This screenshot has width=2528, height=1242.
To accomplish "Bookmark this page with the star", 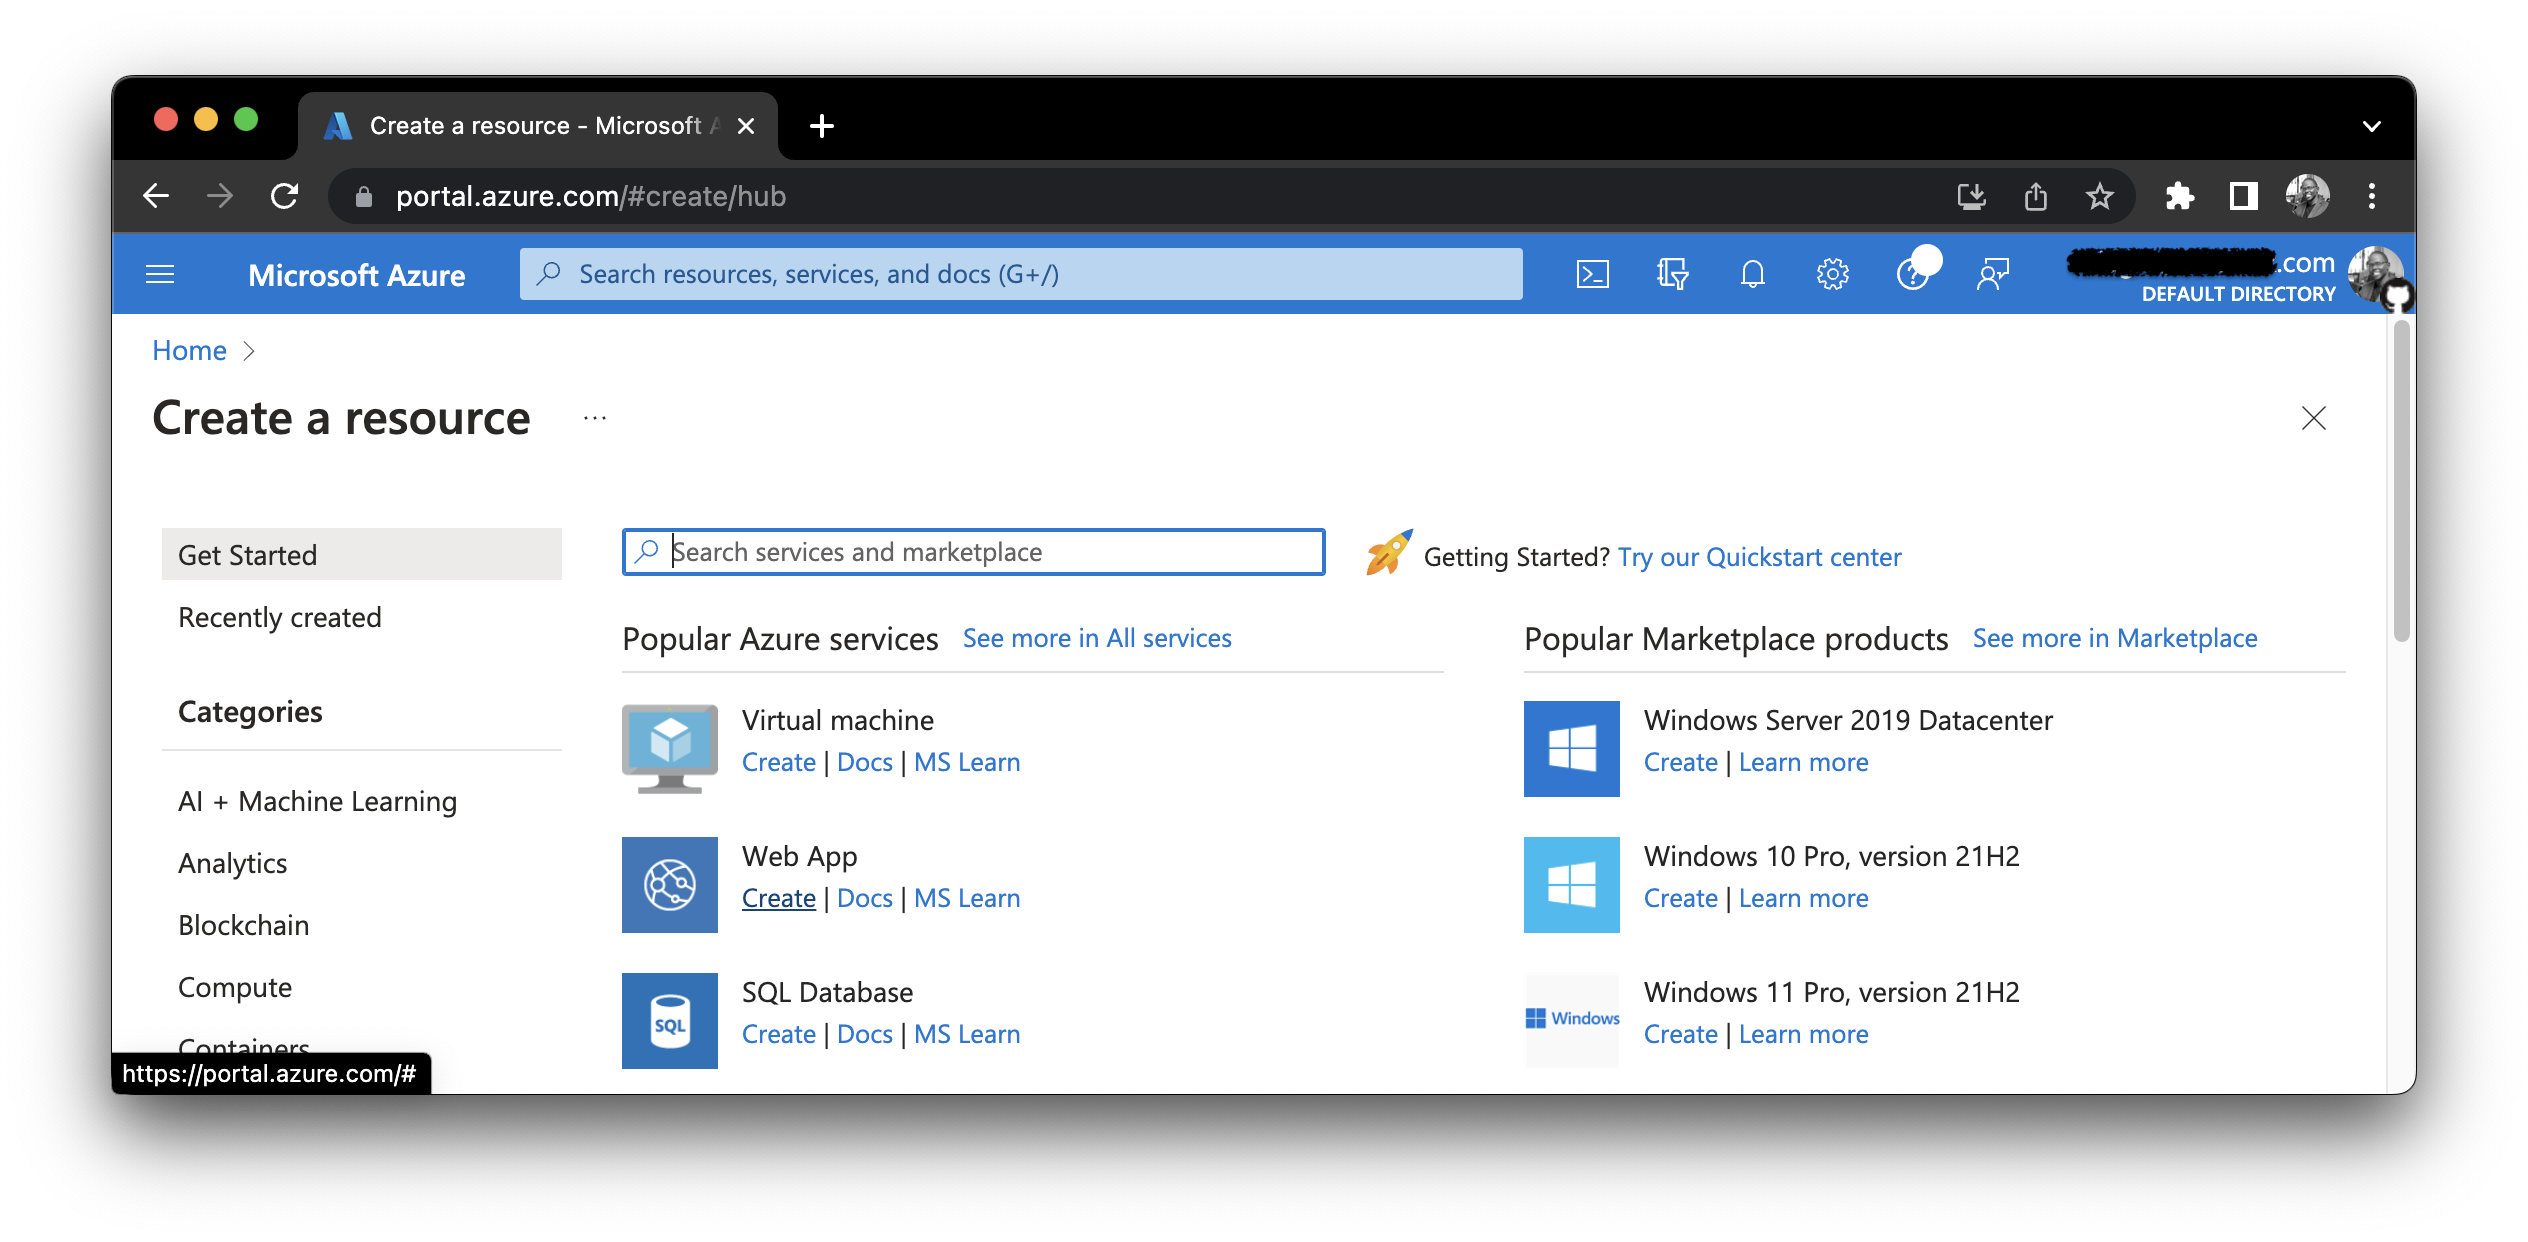I will pyautogui.click(x=2100, y=196).
